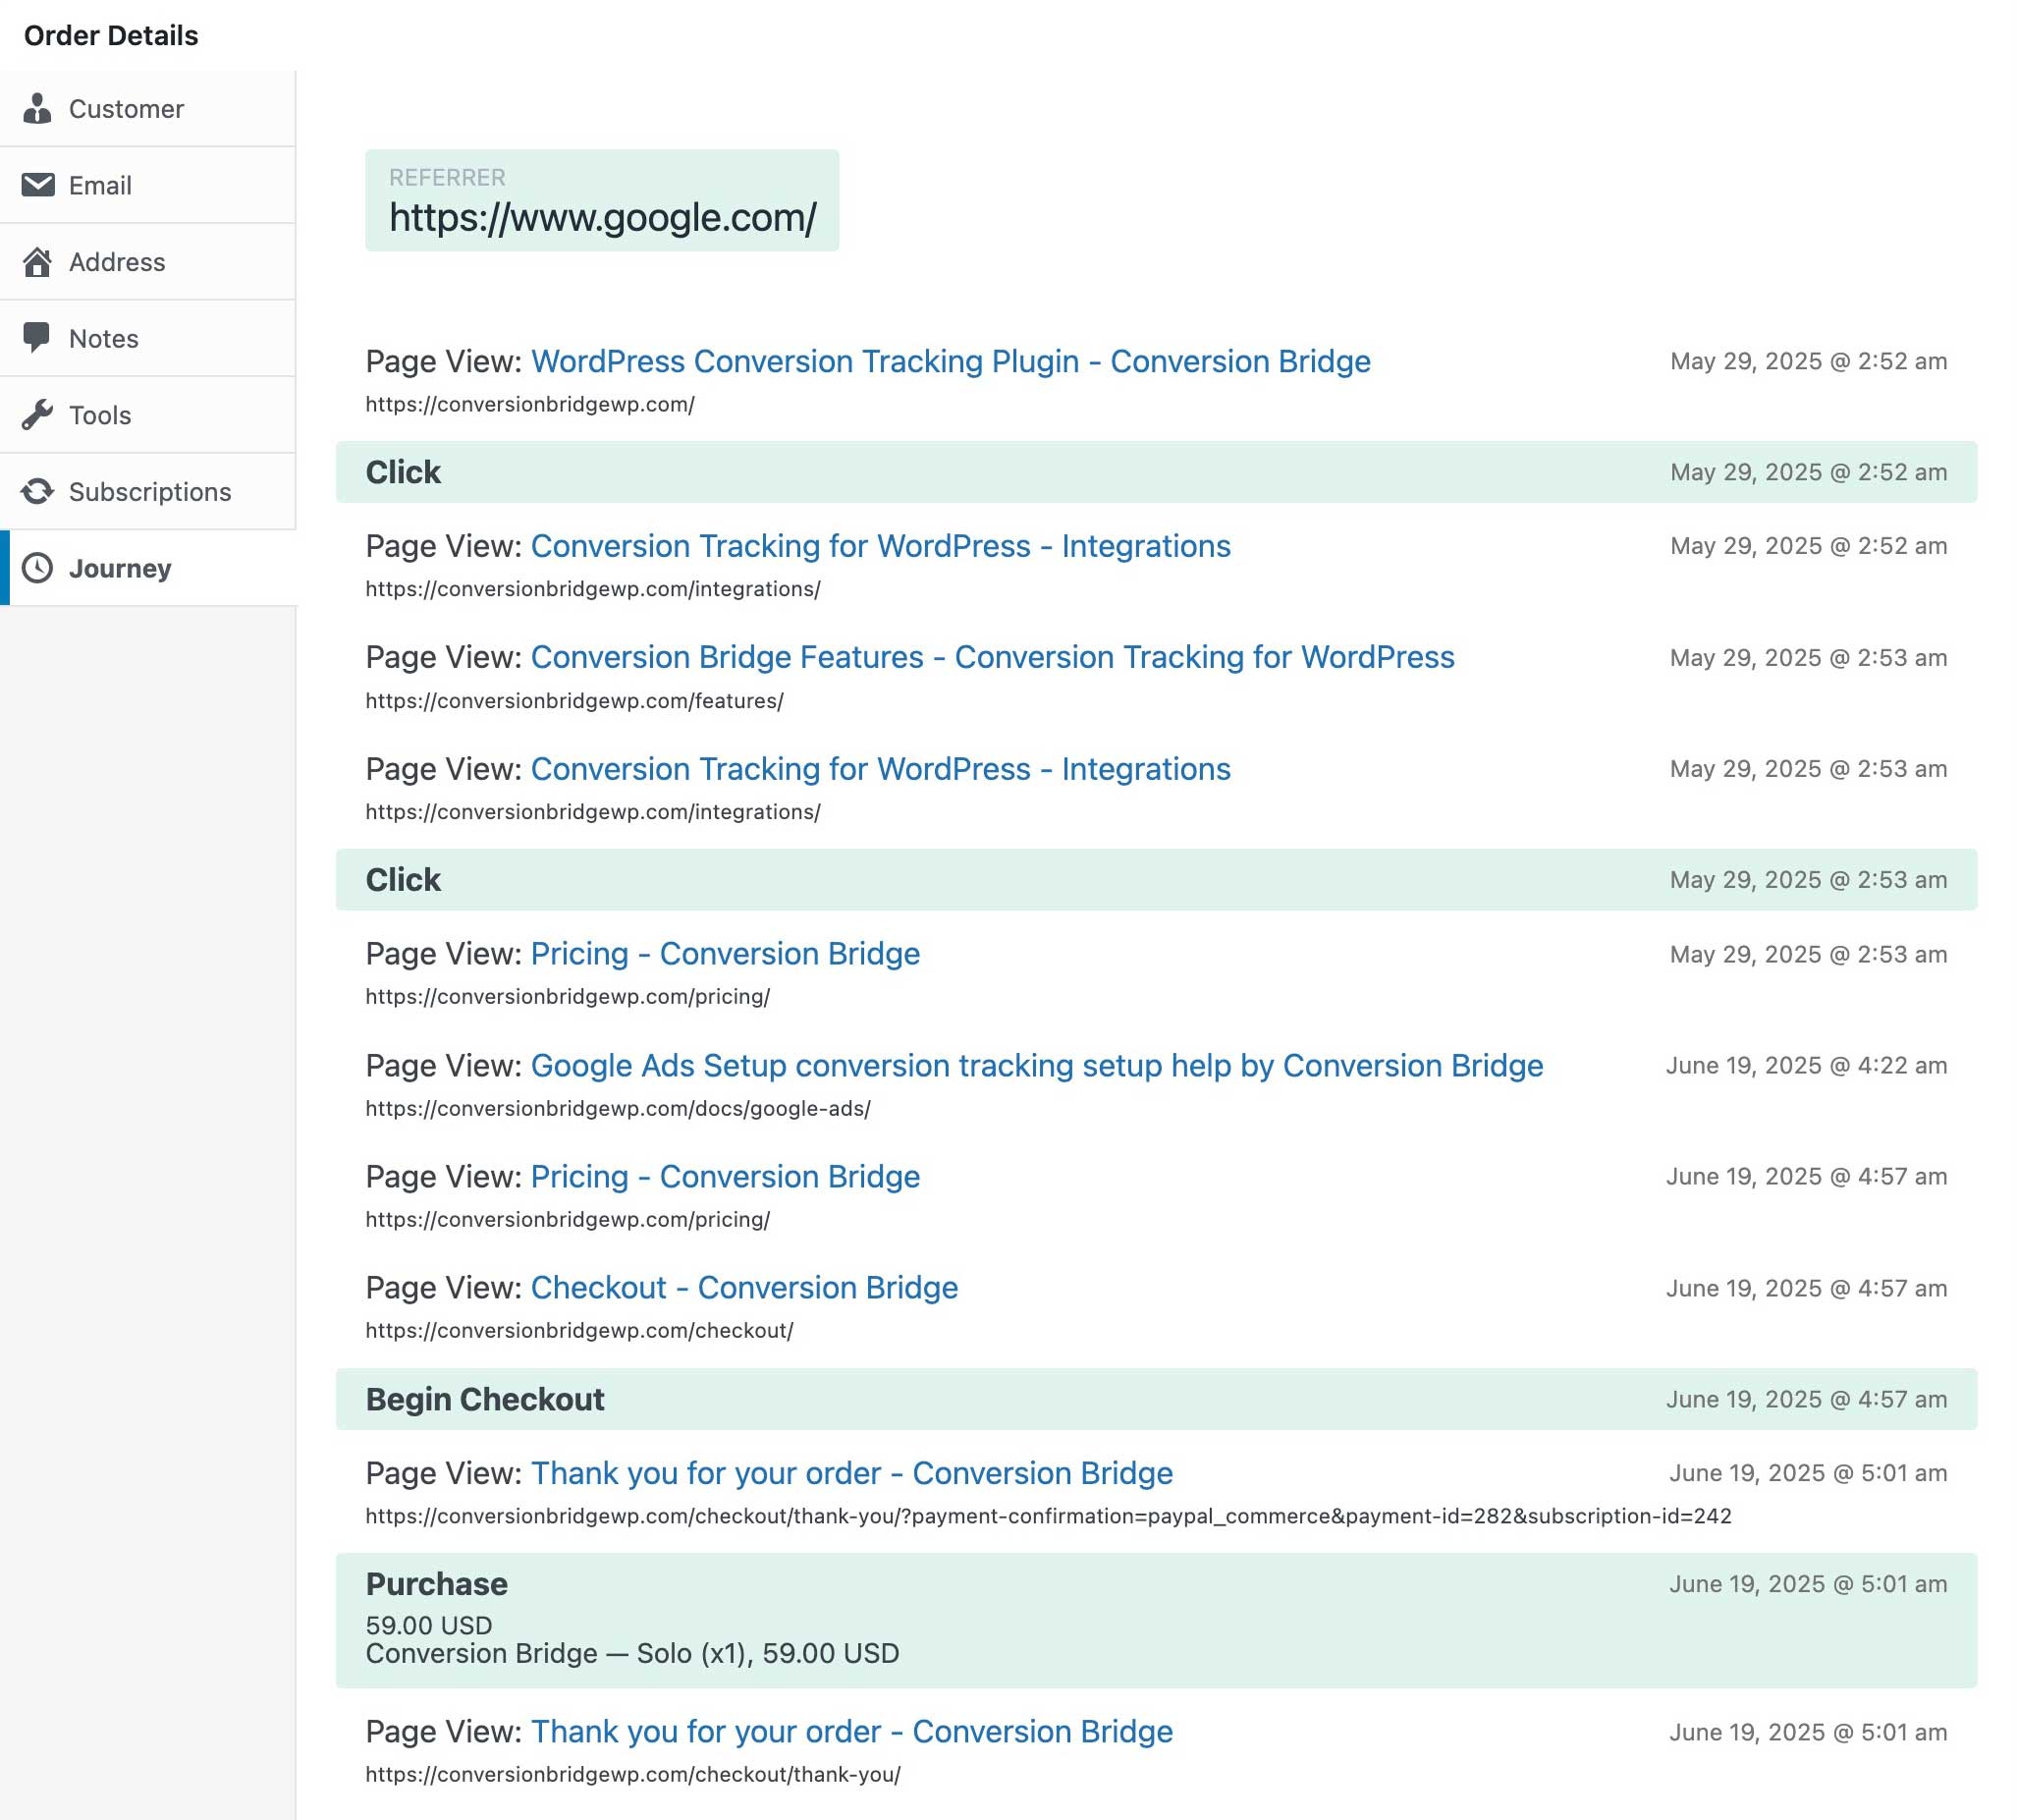The height and width of the screenshot is (1820, 2017).
Task: Open the Integrations link at 2:52 am
Action: [880, 546]
